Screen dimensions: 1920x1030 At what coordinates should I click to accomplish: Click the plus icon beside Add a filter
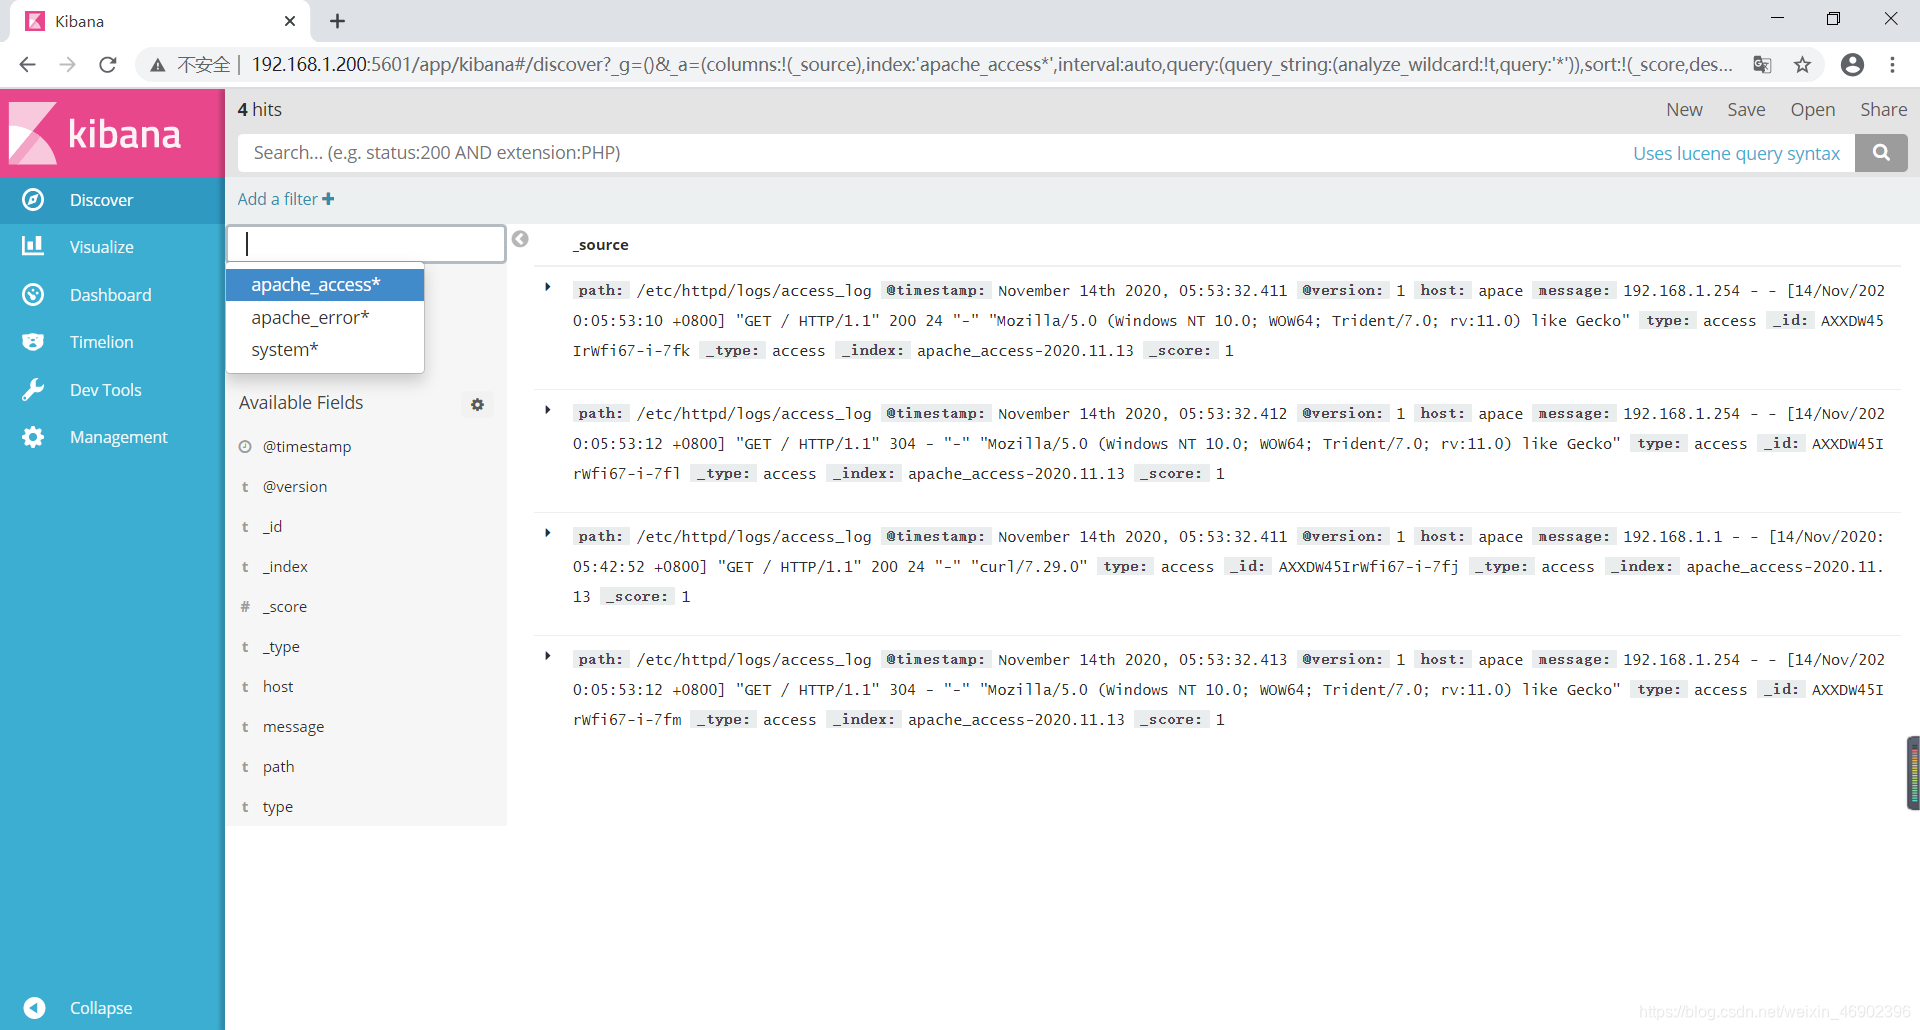pyautogui.click(x=328, y=199)
